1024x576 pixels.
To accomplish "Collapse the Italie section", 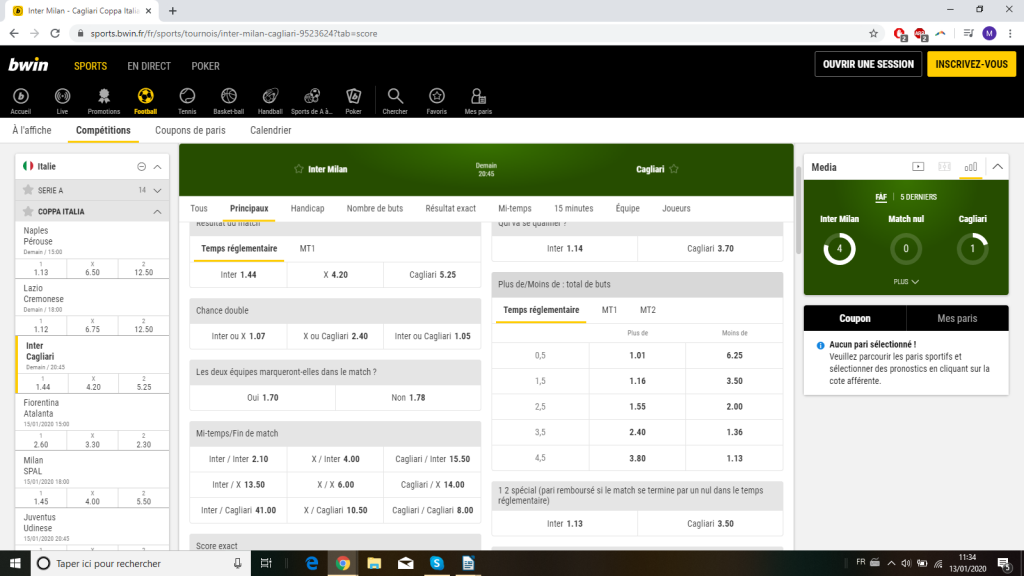I will (x=157, y=167).
